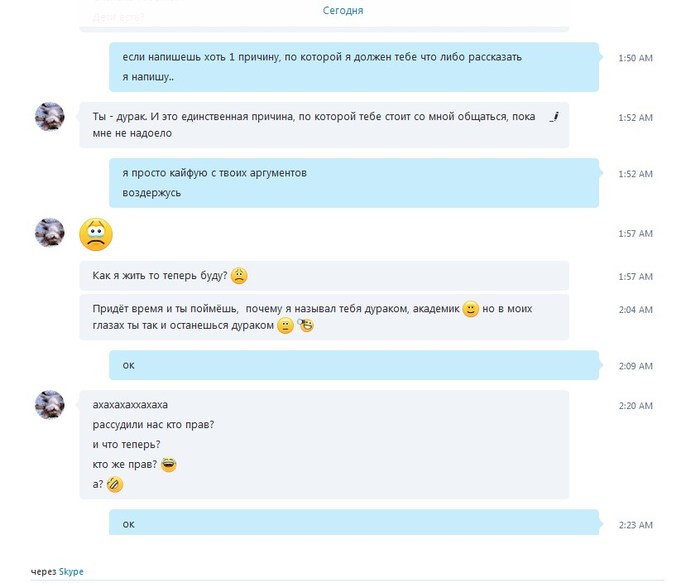The width and height of the screenshot is (700, 583).
Task: Select the 'ок' message sent at 2:09 AM
Action: (354, 365)
